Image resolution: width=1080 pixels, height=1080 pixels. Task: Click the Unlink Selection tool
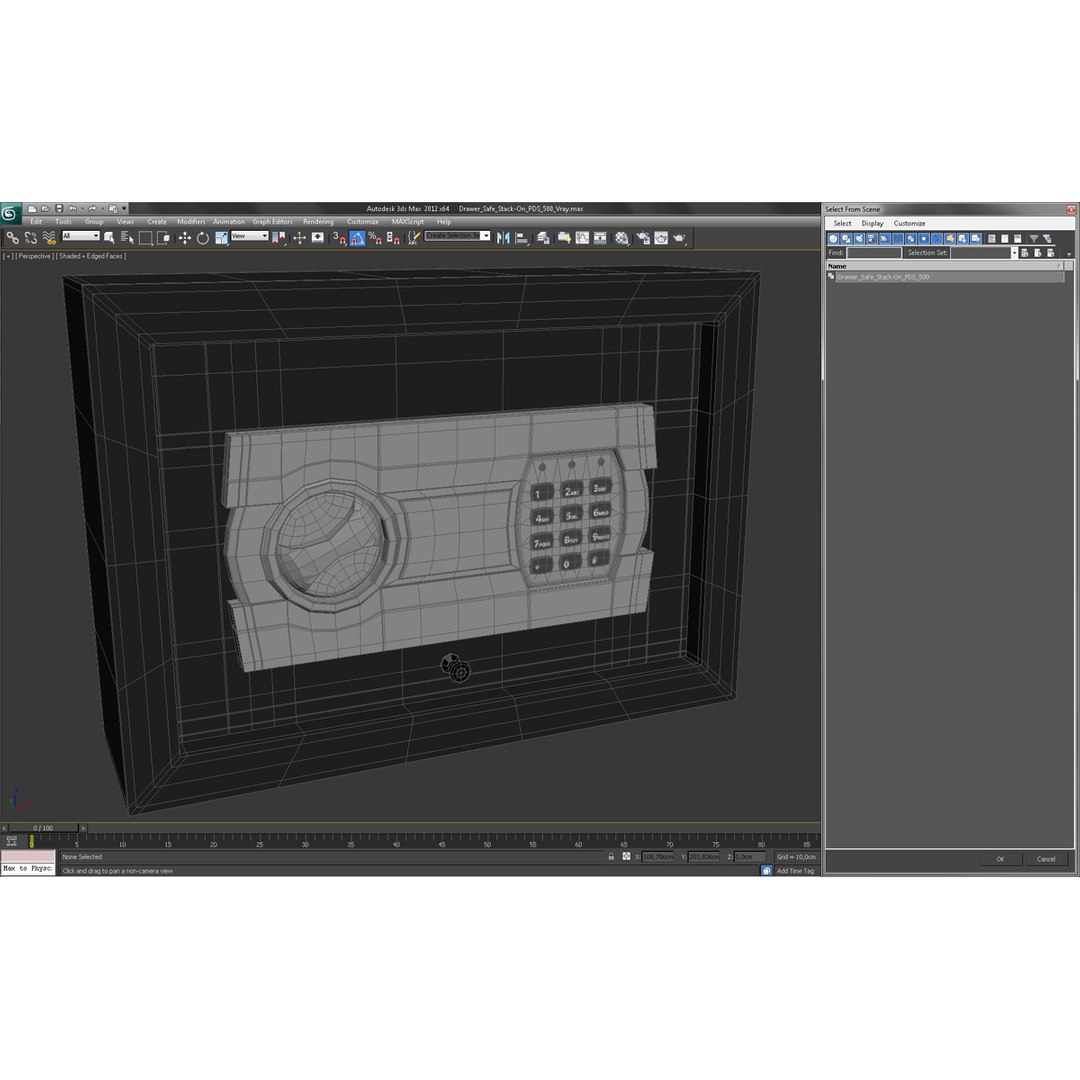pyautogui.click(x=30, y=238)
